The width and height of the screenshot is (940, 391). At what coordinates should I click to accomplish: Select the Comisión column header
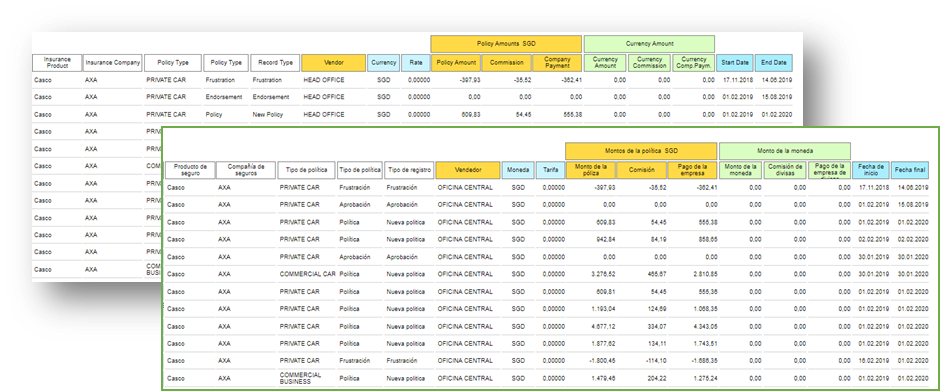coord(641,170)
